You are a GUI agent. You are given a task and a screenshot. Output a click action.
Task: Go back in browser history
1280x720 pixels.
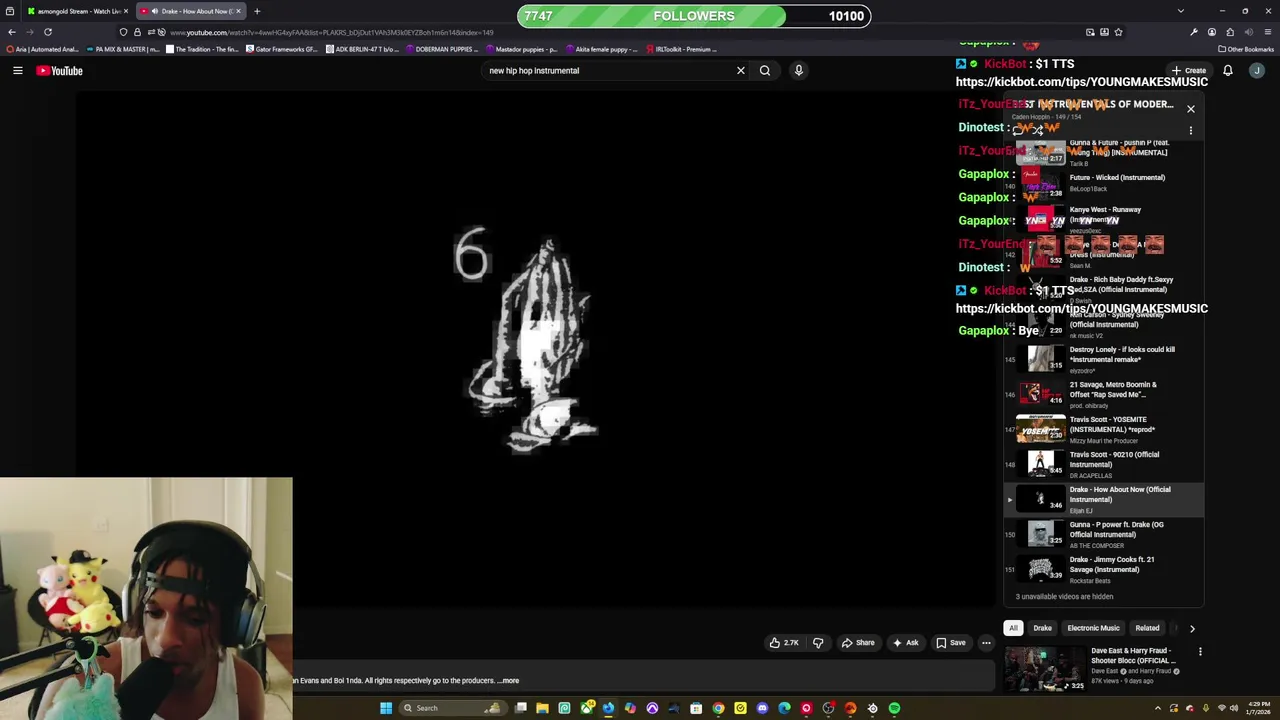click(x=12, y=32)
